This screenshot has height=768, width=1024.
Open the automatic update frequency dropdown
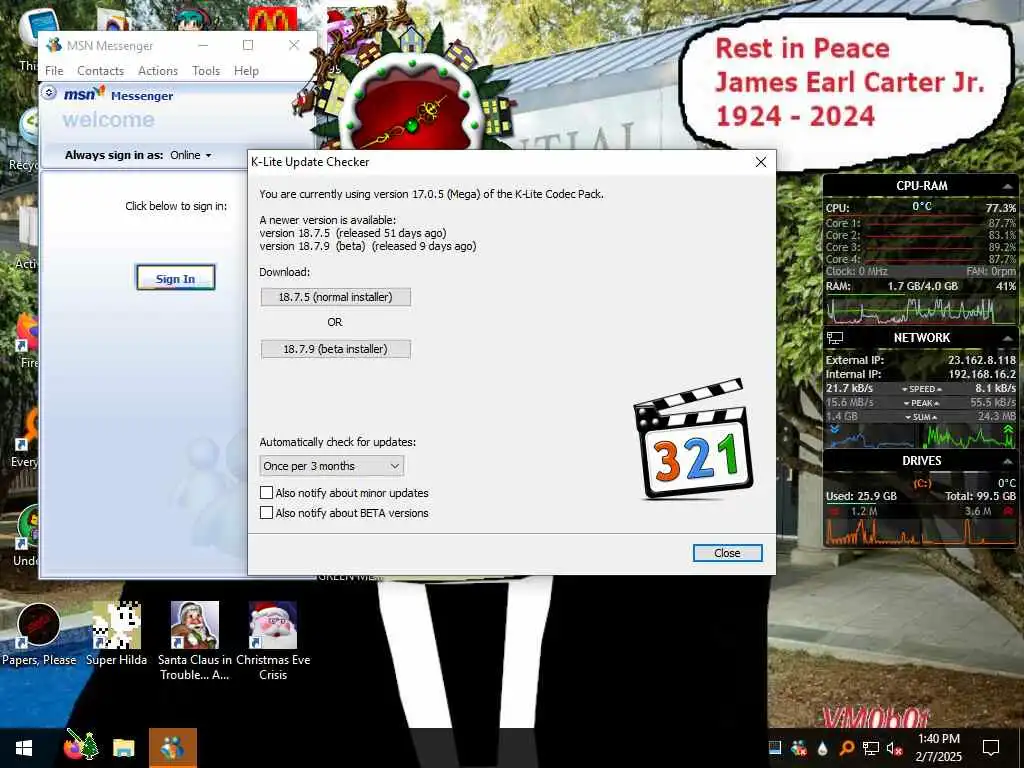(x=332, y=466)
